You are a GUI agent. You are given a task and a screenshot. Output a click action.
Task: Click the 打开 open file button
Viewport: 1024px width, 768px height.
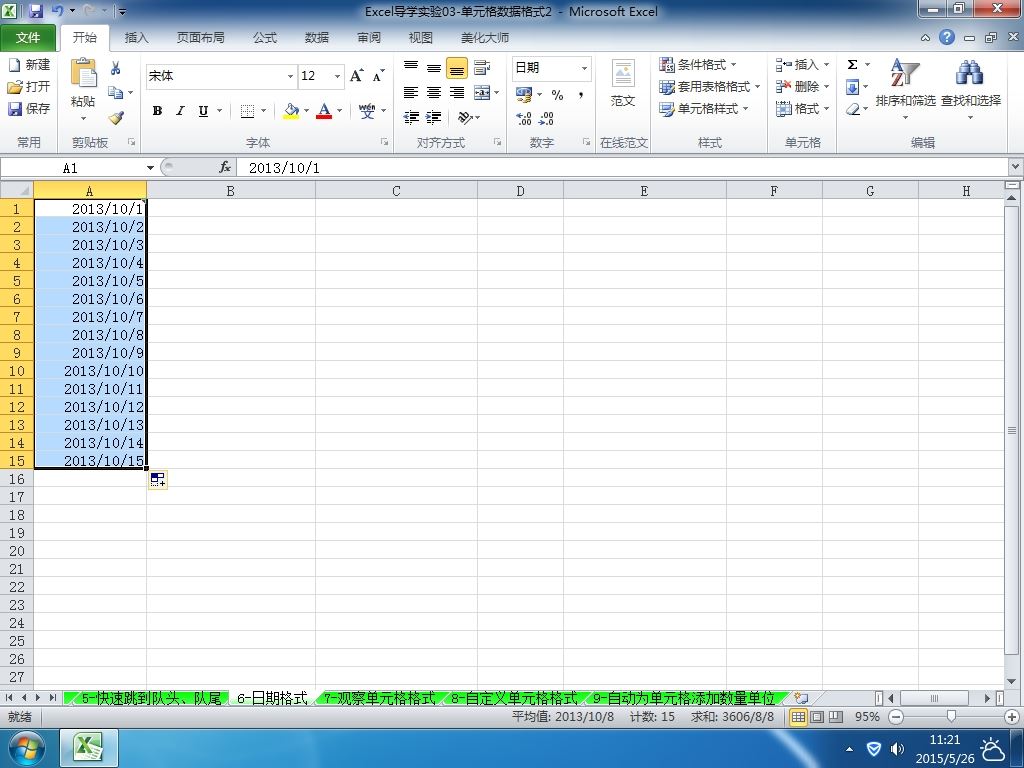coord(29,86)
